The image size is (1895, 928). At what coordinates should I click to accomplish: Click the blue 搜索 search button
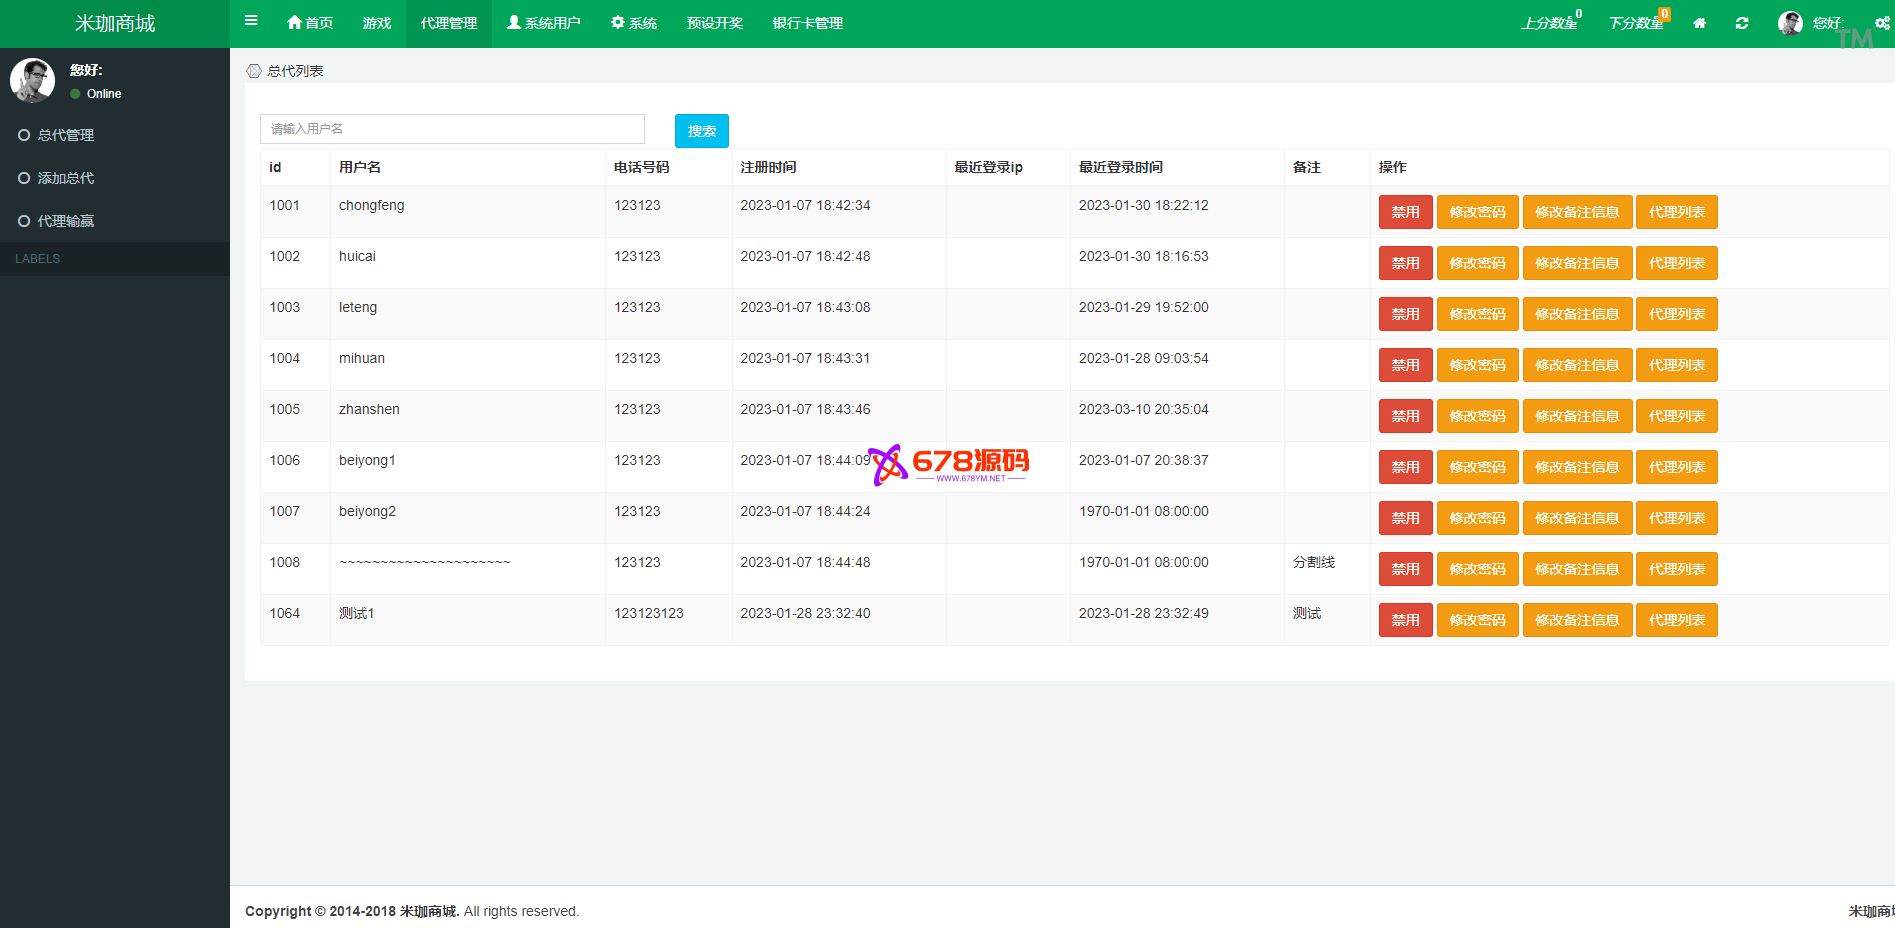[701, 131]
